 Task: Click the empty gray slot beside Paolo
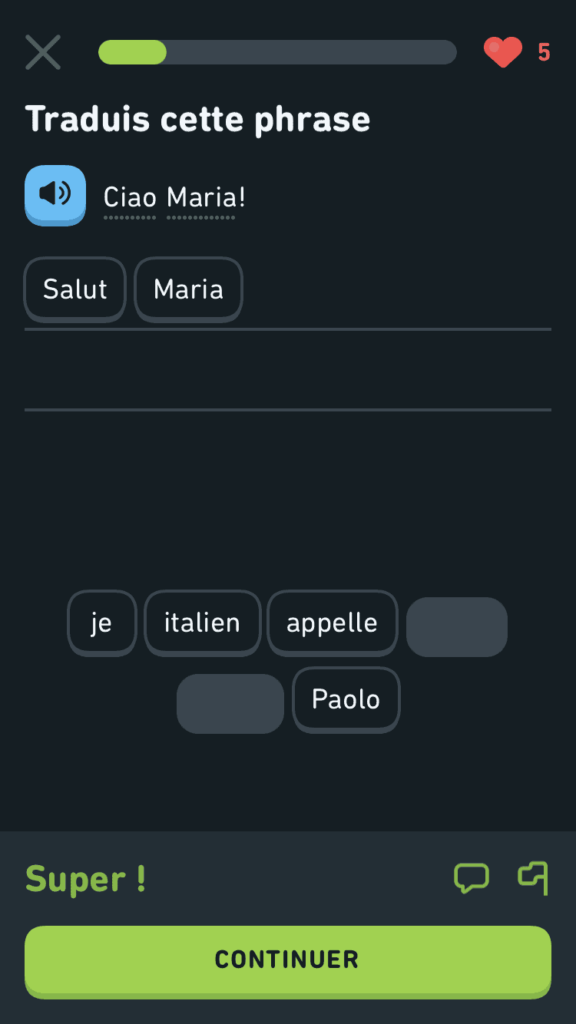click(x=230, y=704)
